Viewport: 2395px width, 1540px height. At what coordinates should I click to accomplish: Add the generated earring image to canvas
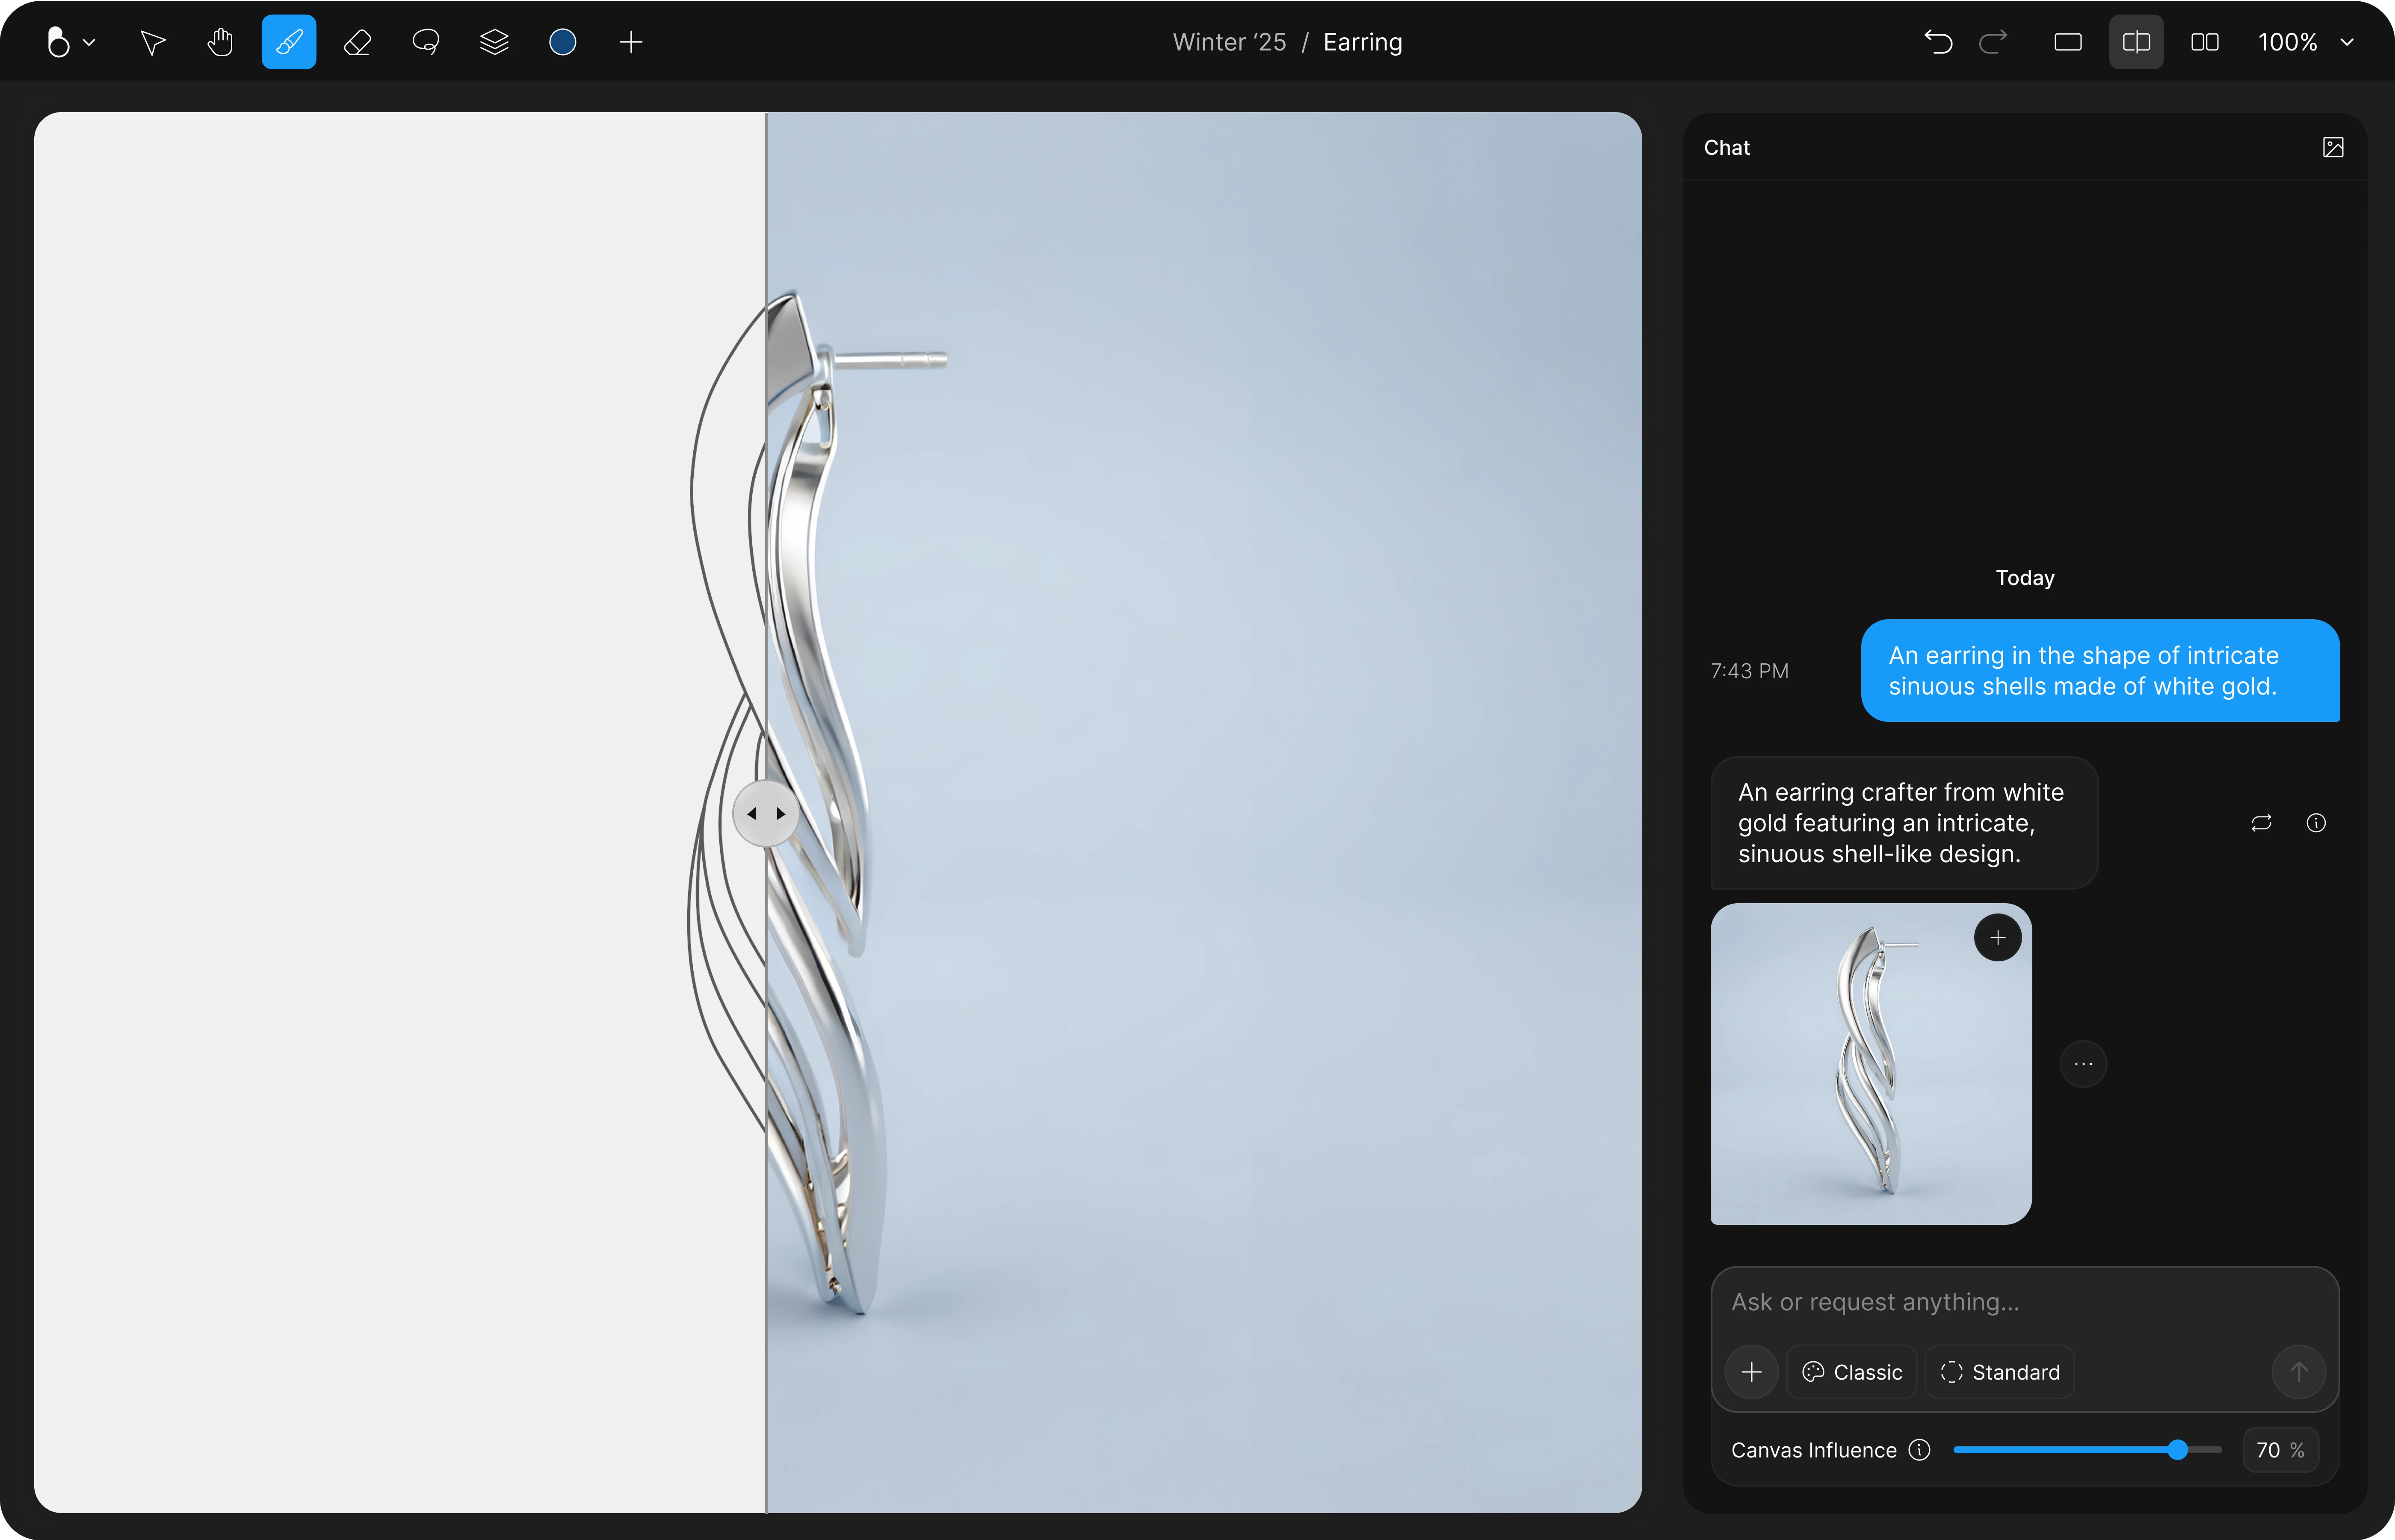[x=1998, y=937]
